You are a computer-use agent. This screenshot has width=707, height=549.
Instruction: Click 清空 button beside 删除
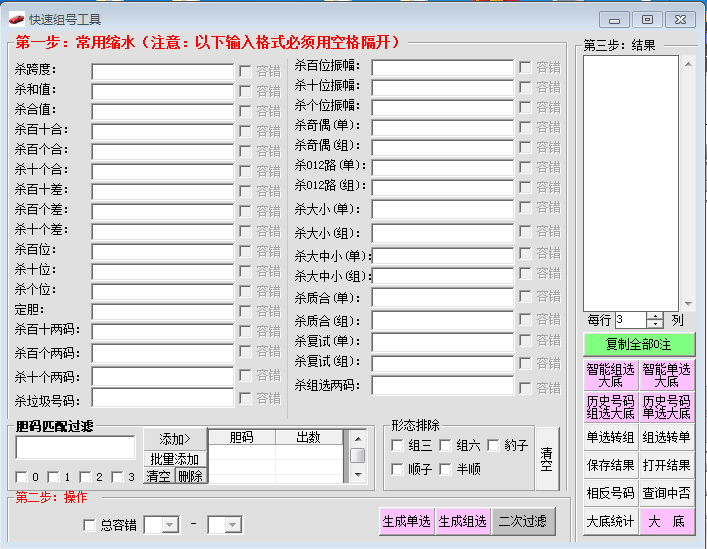[x=159, y=476]
